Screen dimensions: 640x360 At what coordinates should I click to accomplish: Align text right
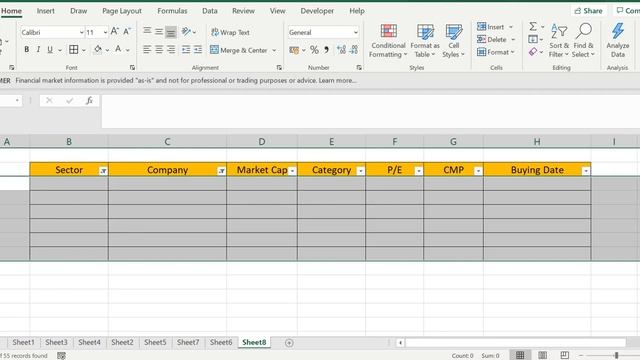171,50
